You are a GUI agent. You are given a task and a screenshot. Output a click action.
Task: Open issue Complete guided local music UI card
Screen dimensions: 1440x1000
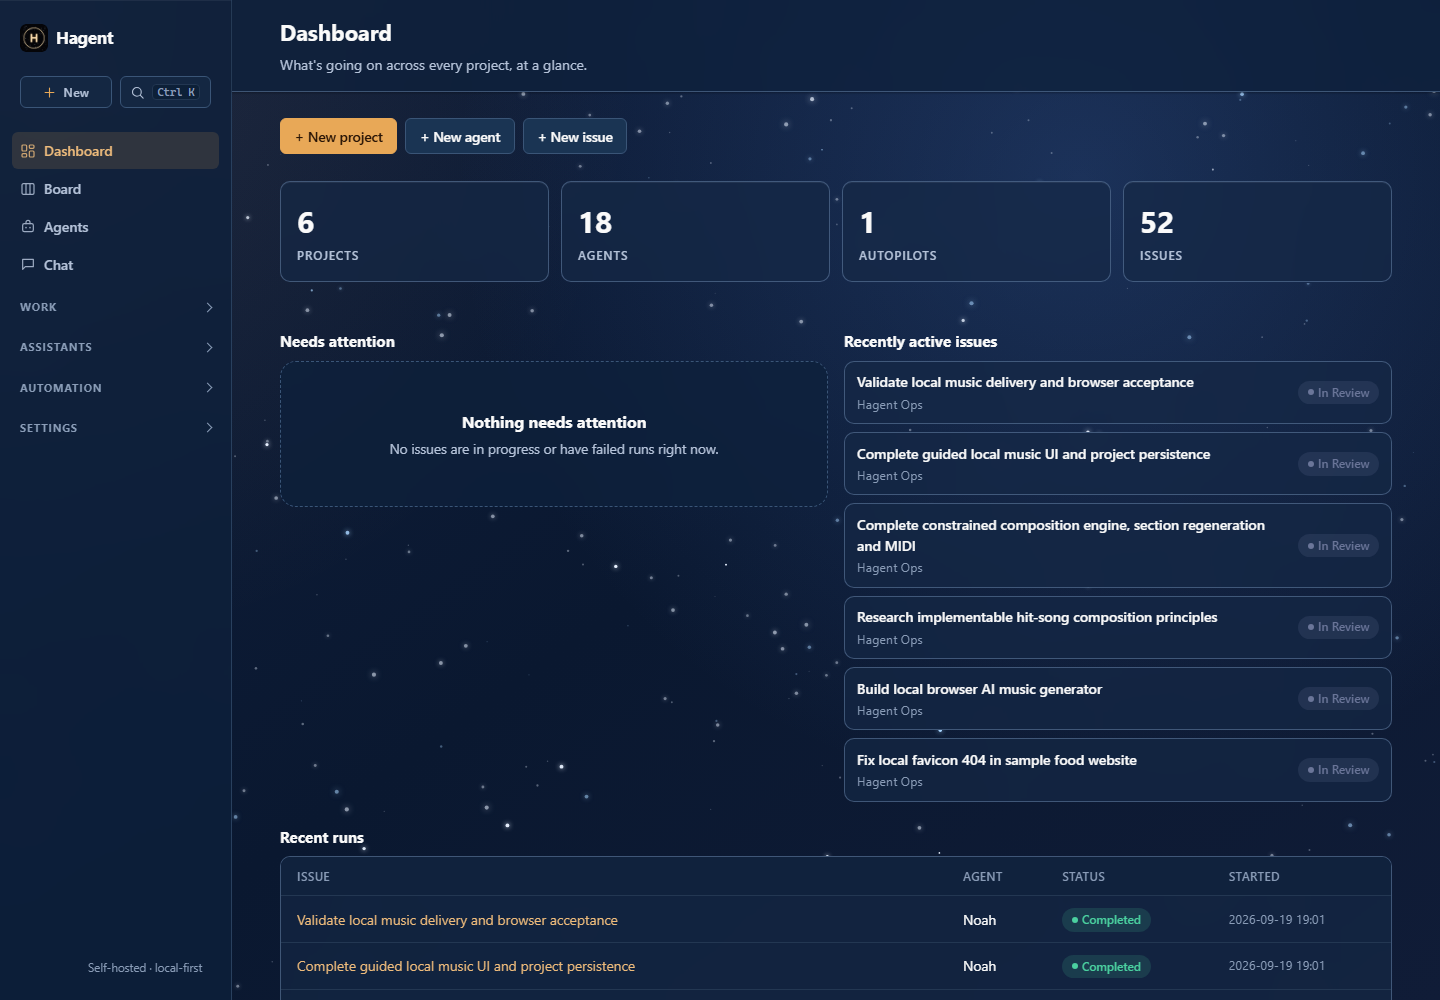[1117, 464]
